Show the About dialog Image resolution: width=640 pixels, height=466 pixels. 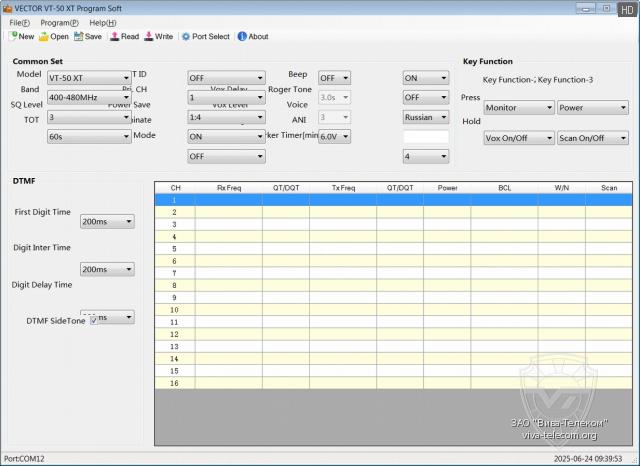[252, 36]
